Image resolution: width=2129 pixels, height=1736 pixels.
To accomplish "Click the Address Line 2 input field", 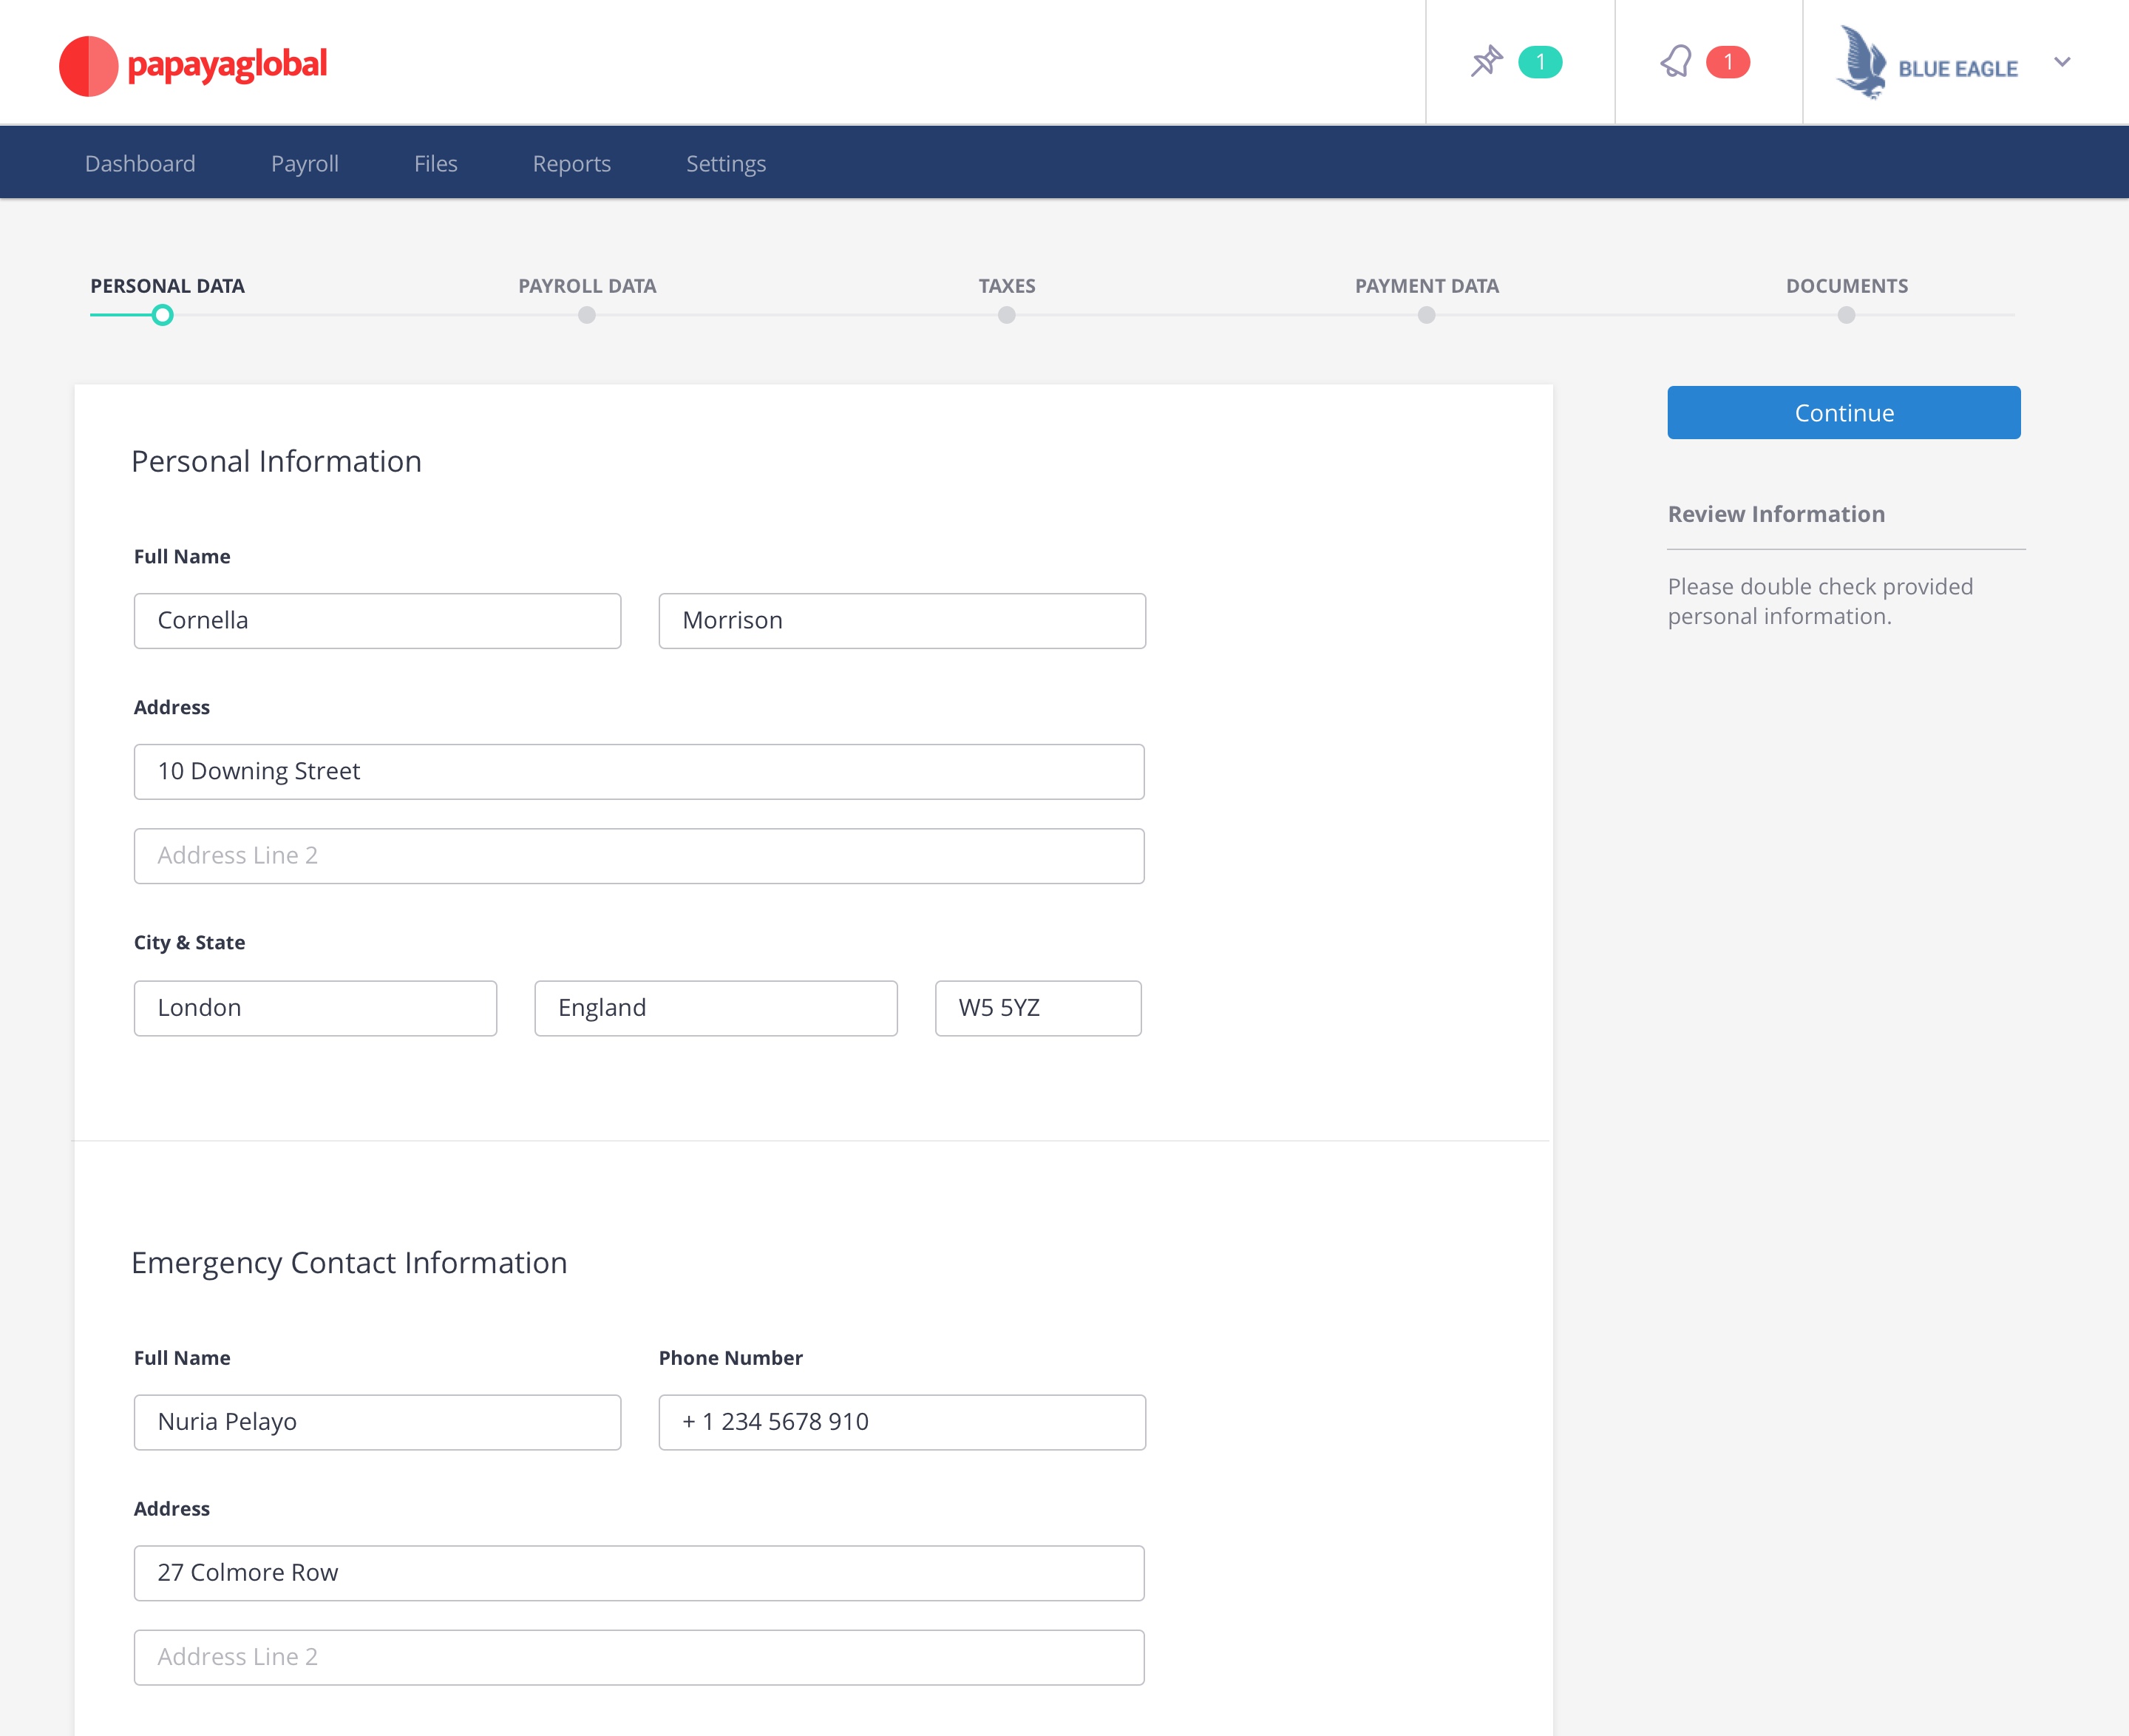I will [639, 854].
